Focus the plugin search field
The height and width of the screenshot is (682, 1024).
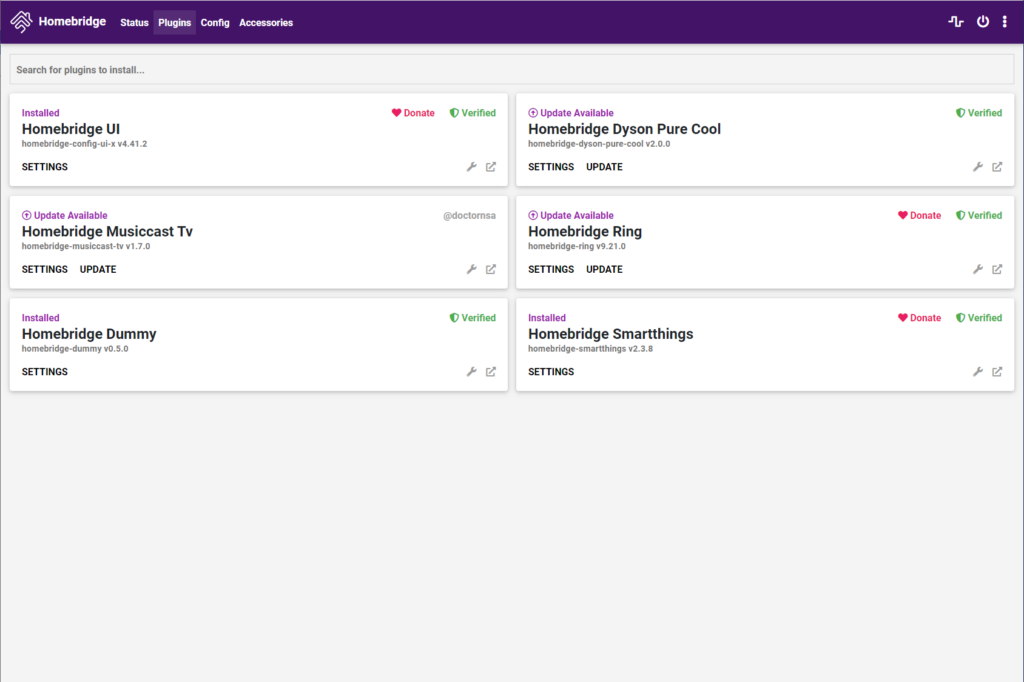pos(511,69)
